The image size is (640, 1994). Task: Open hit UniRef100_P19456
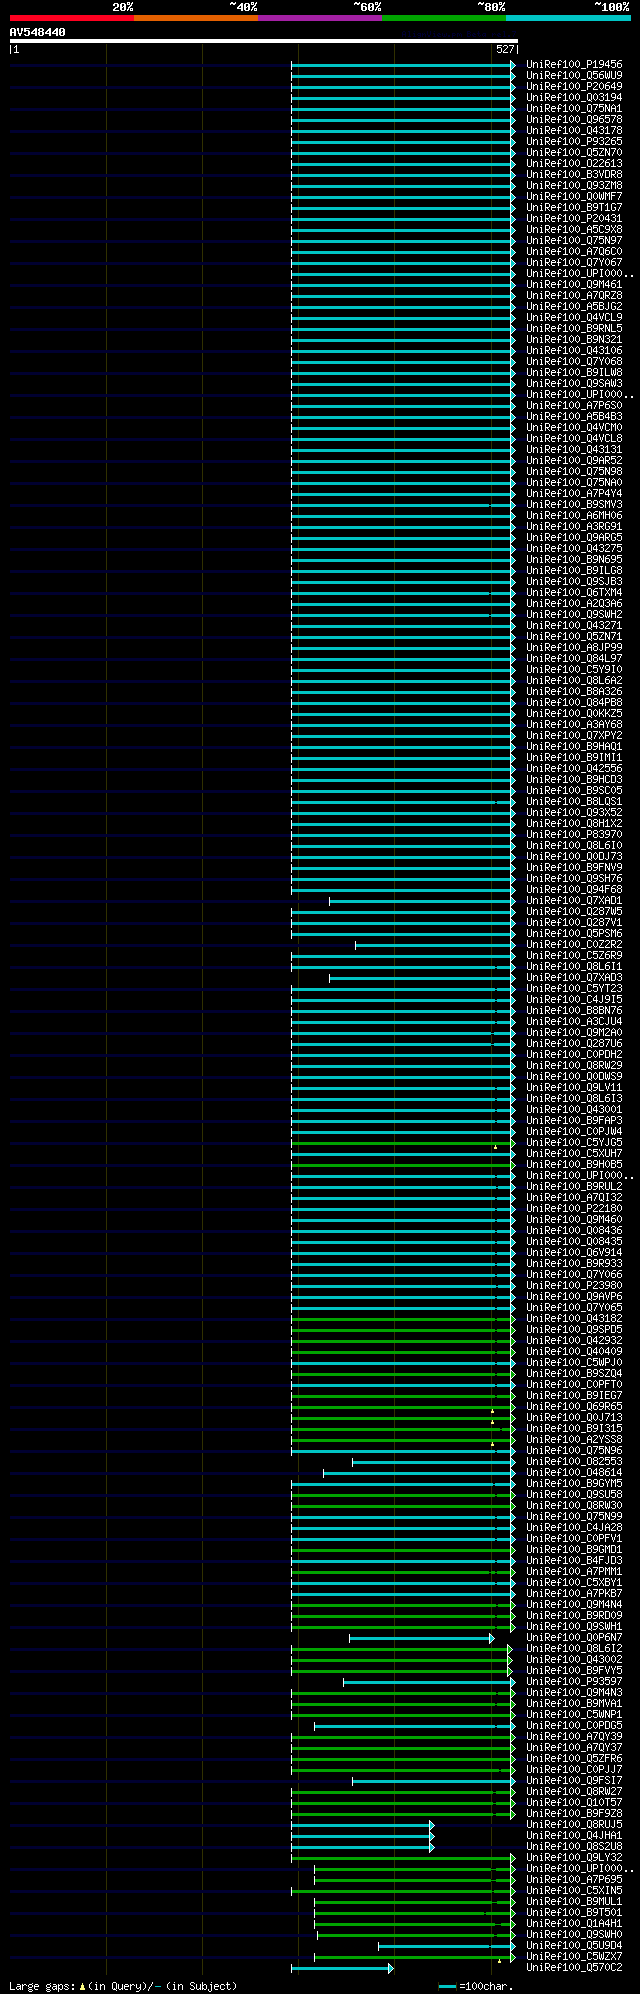(x=574, y=64)
